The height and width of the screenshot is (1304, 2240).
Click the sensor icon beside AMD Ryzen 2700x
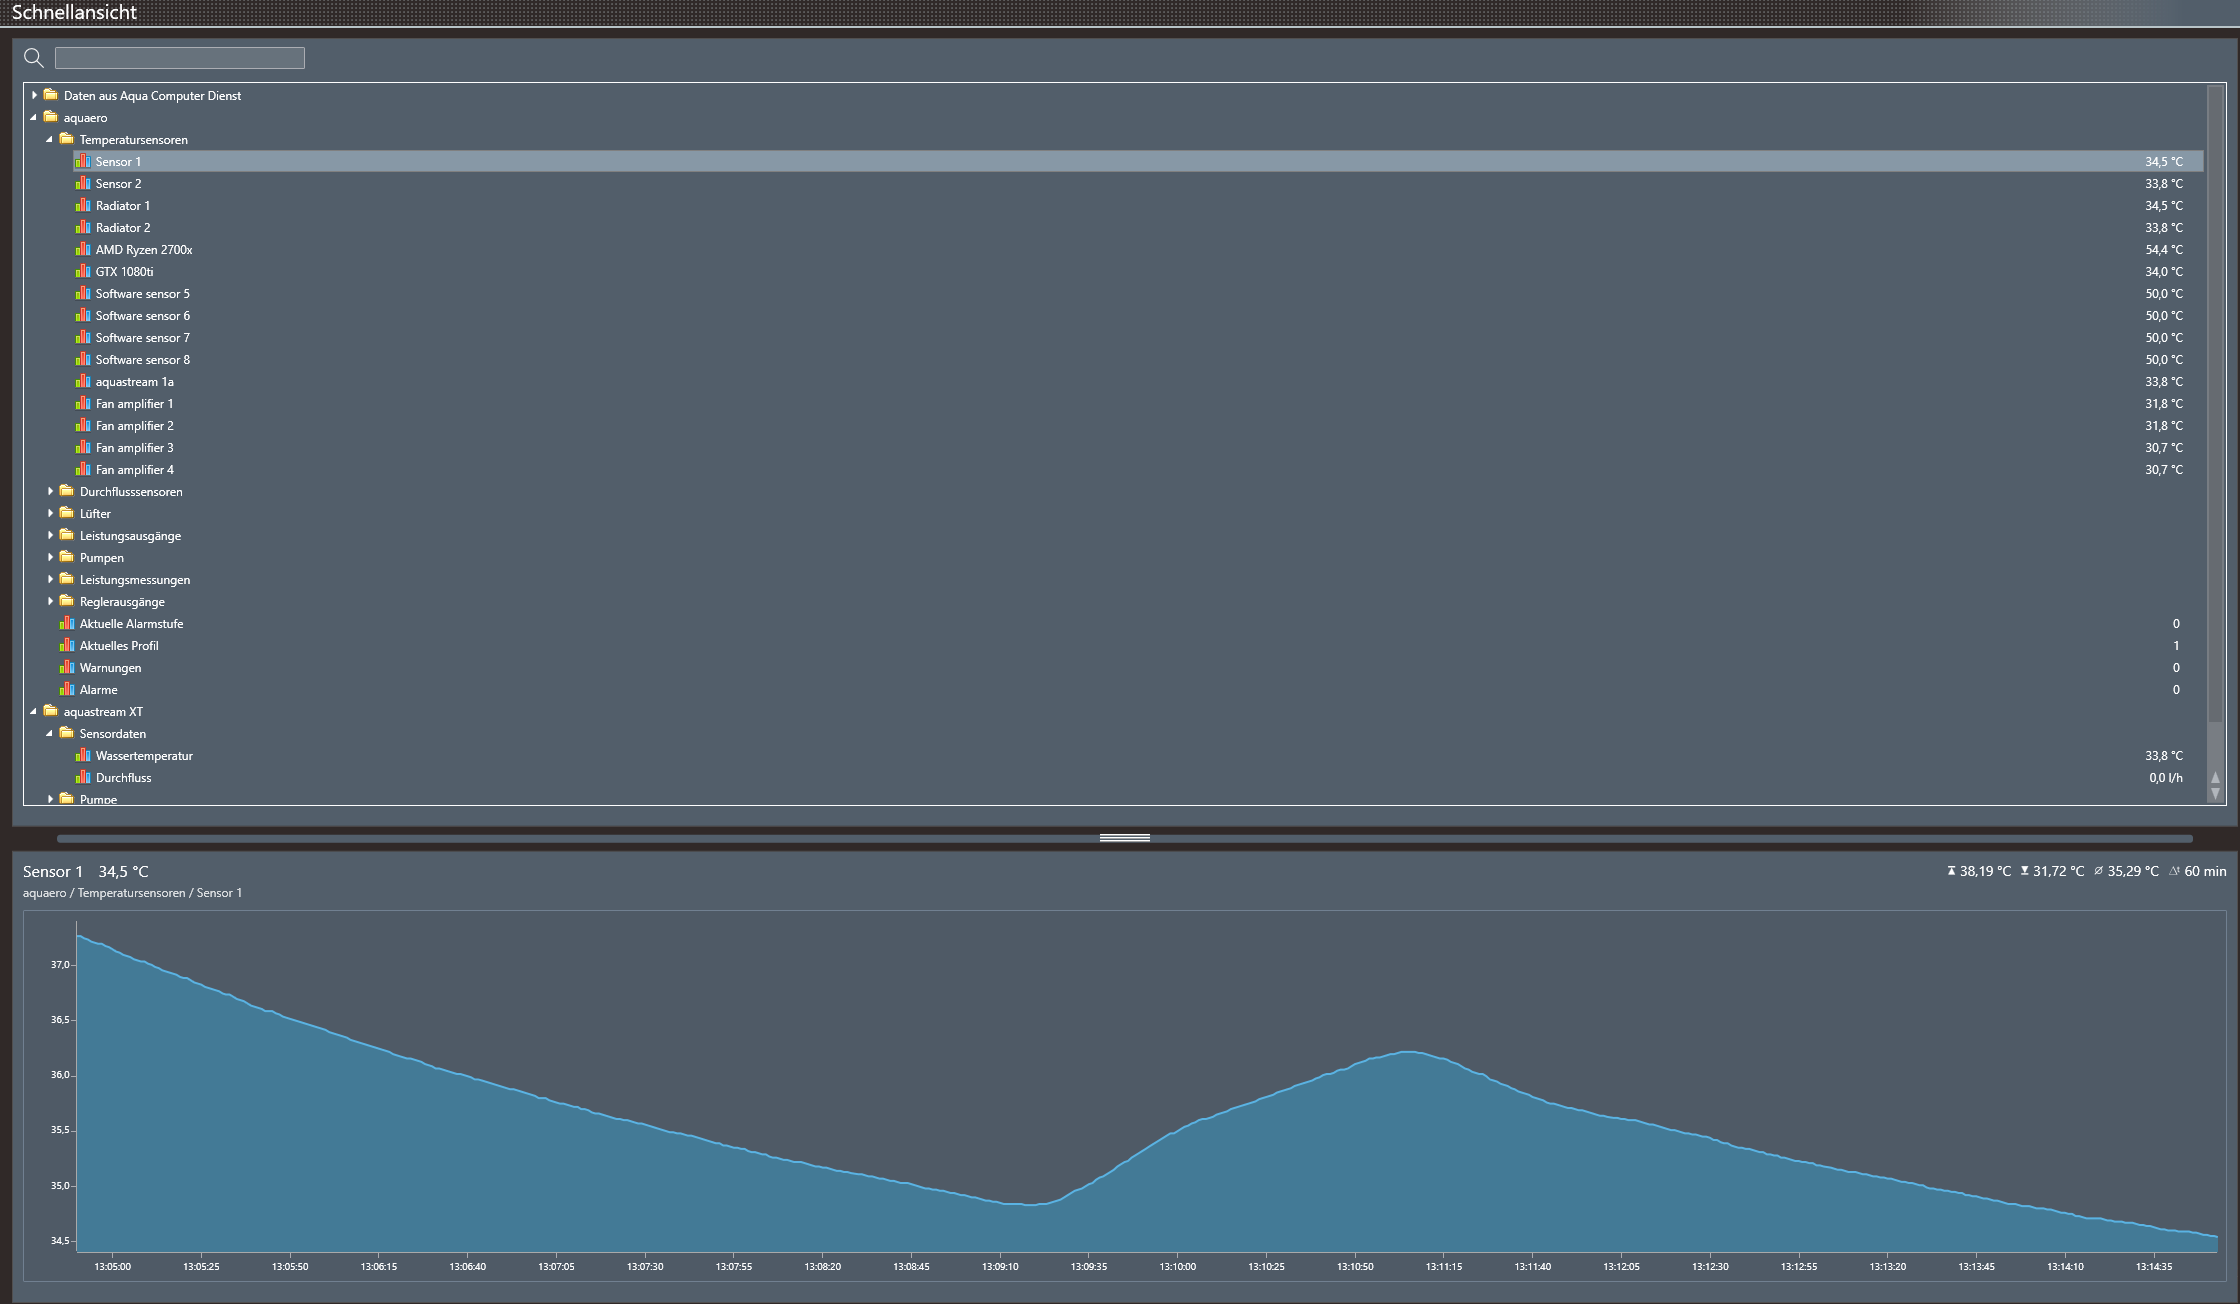click(83, 250)
